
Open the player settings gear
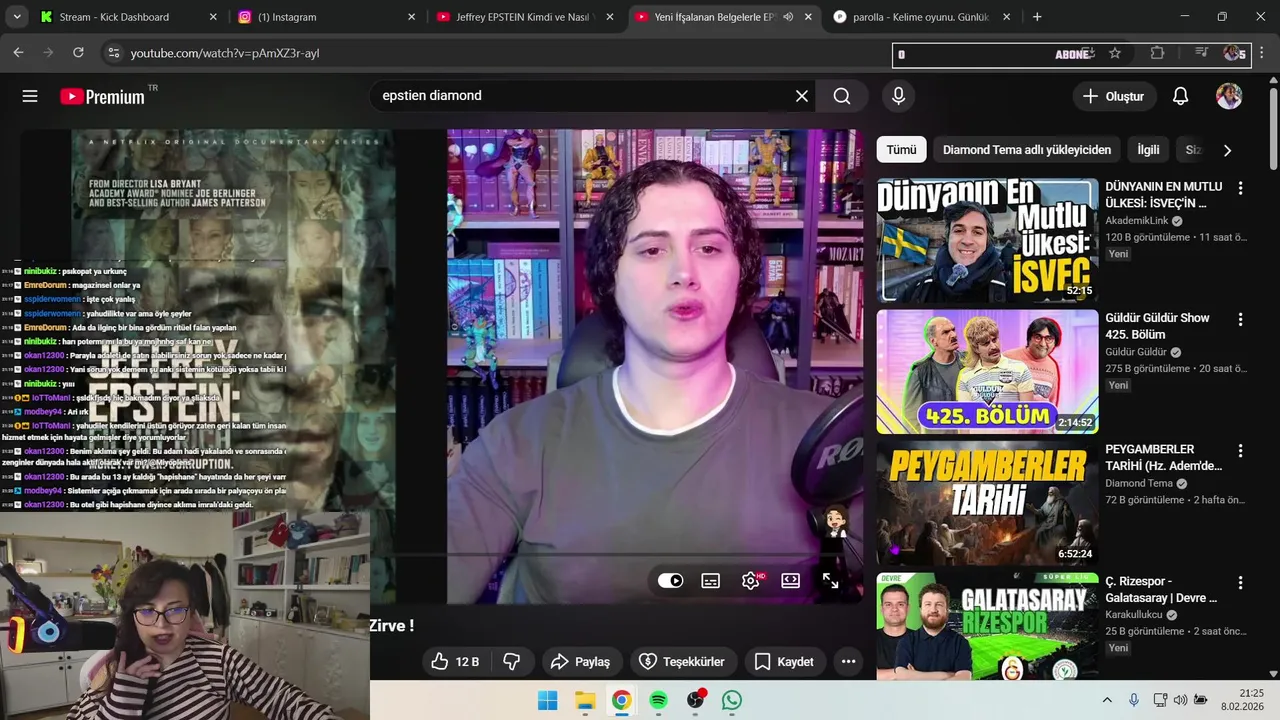pyautogui.click(x=751, y=580)
